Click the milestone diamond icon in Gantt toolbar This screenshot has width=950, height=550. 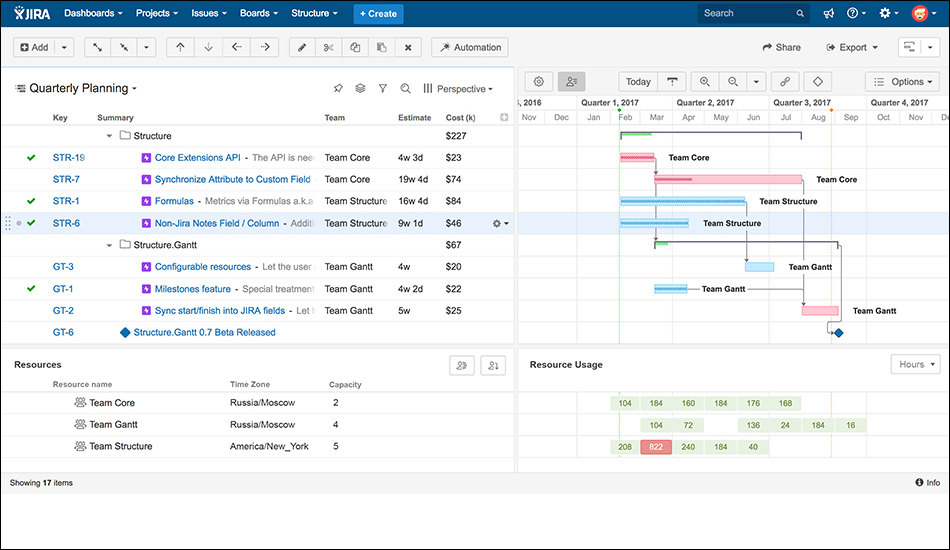817,81
